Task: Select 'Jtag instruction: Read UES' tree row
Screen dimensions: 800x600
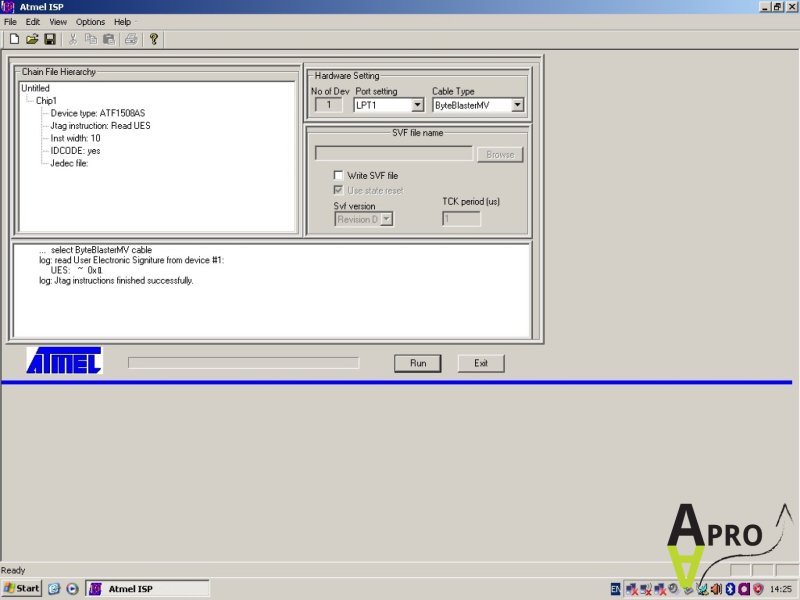Action: (x=100, y=126)
